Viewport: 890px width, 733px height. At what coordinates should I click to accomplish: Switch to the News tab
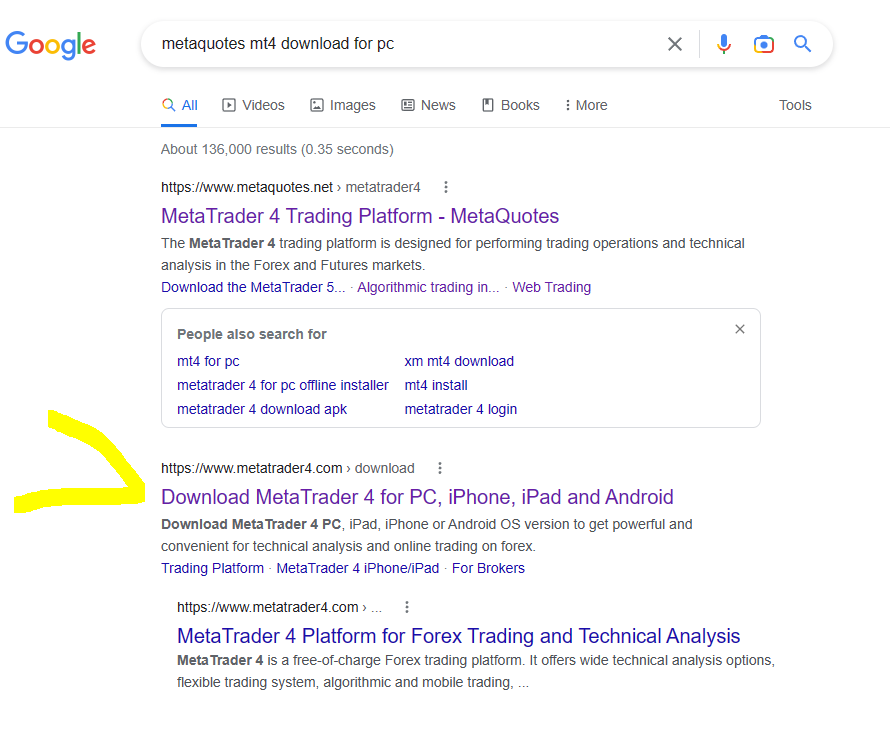click(x=428, y=105)
